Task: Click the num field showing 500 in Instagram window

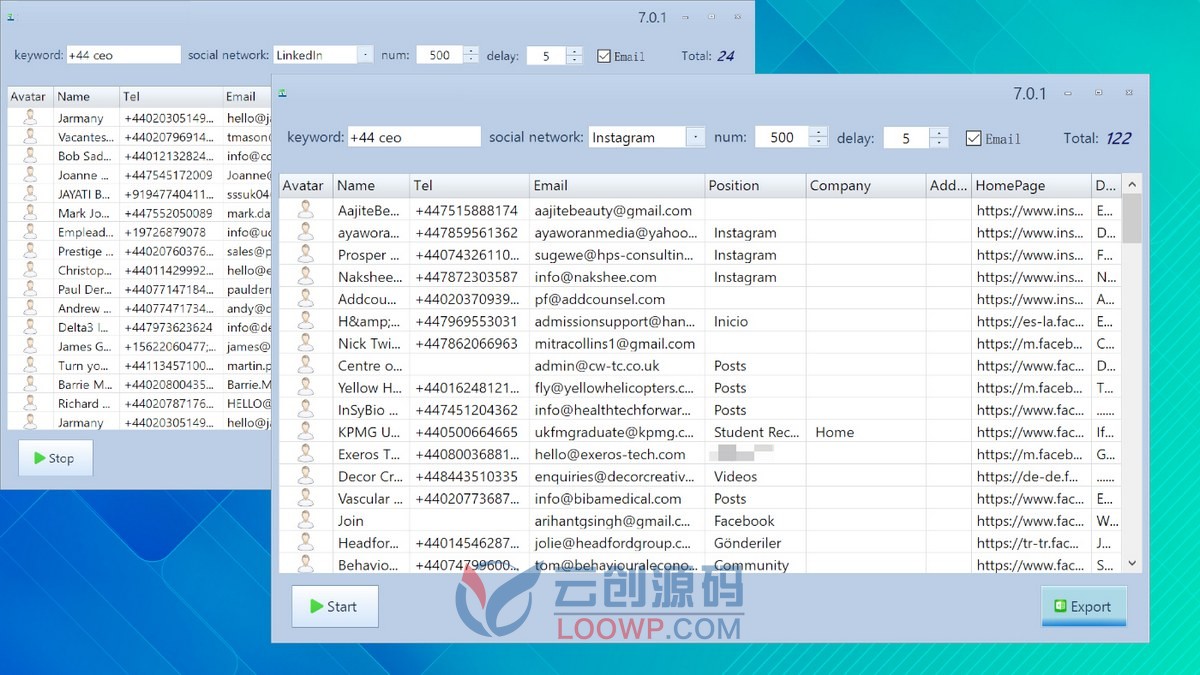Action: click(x=782, y=137)
